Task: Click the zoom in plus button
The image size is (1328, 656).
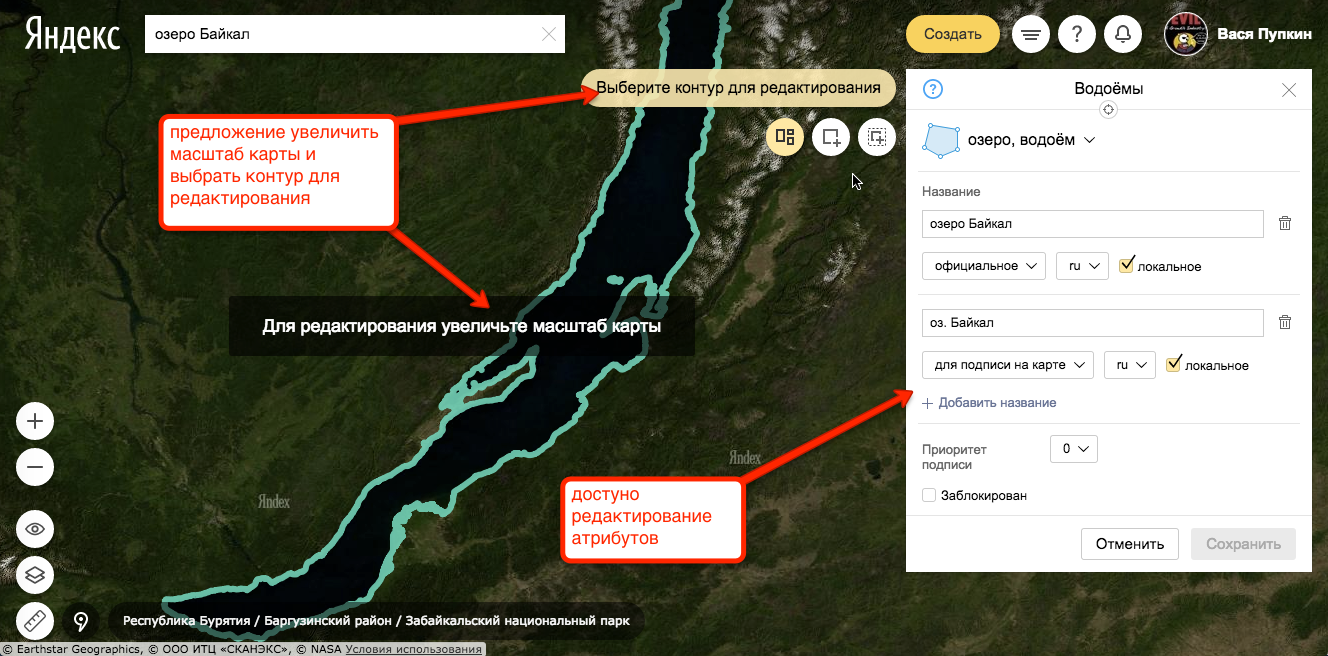Action: point(35,422)
